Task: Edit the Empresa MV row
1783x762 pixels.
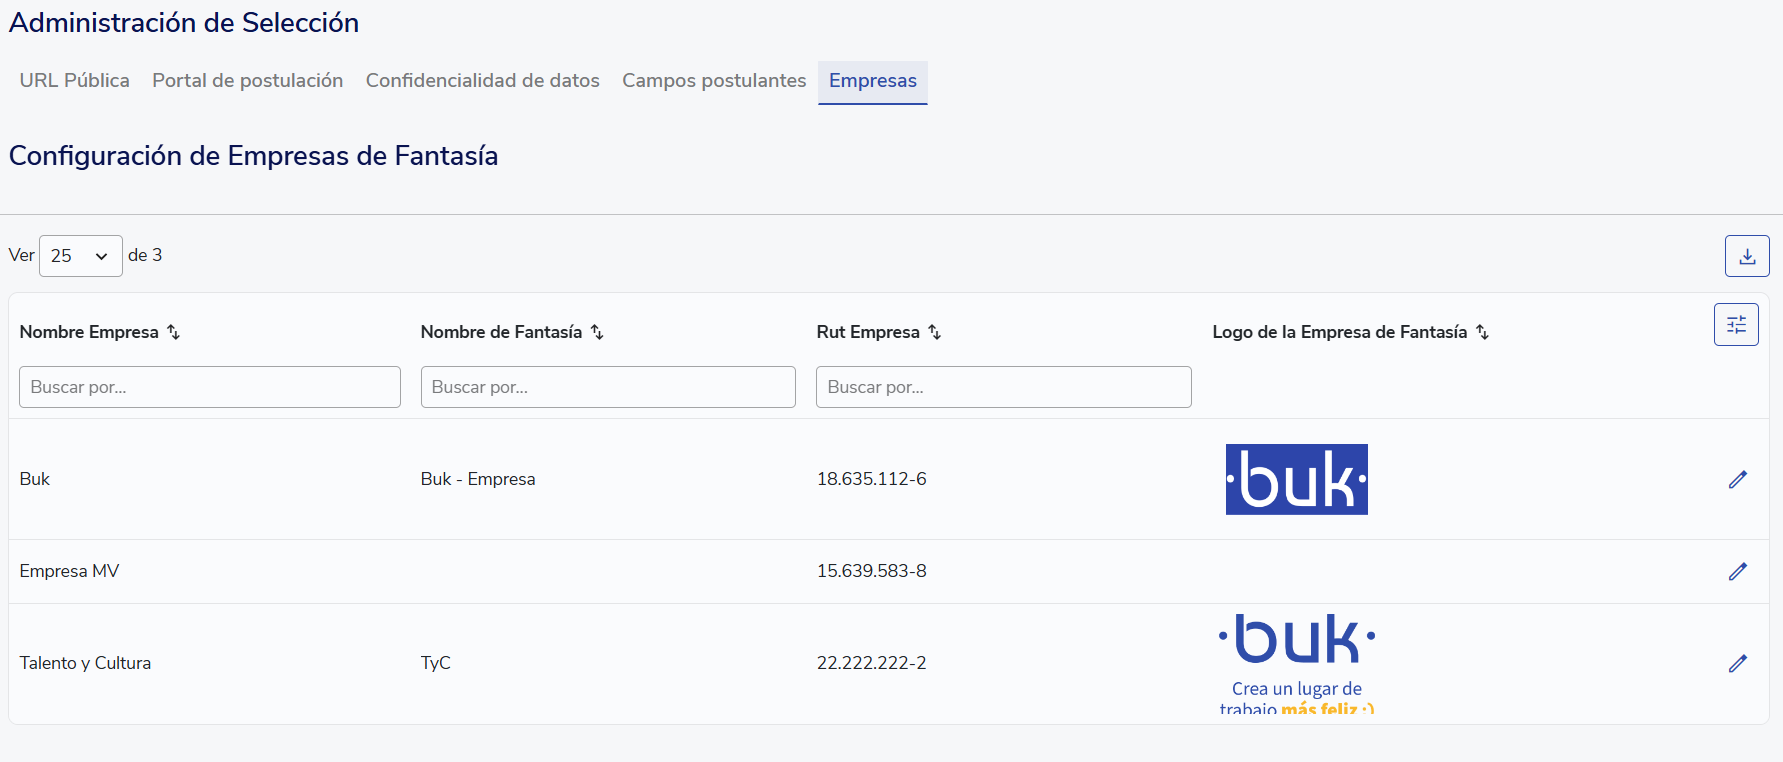Action: [x=1737, y=571]
